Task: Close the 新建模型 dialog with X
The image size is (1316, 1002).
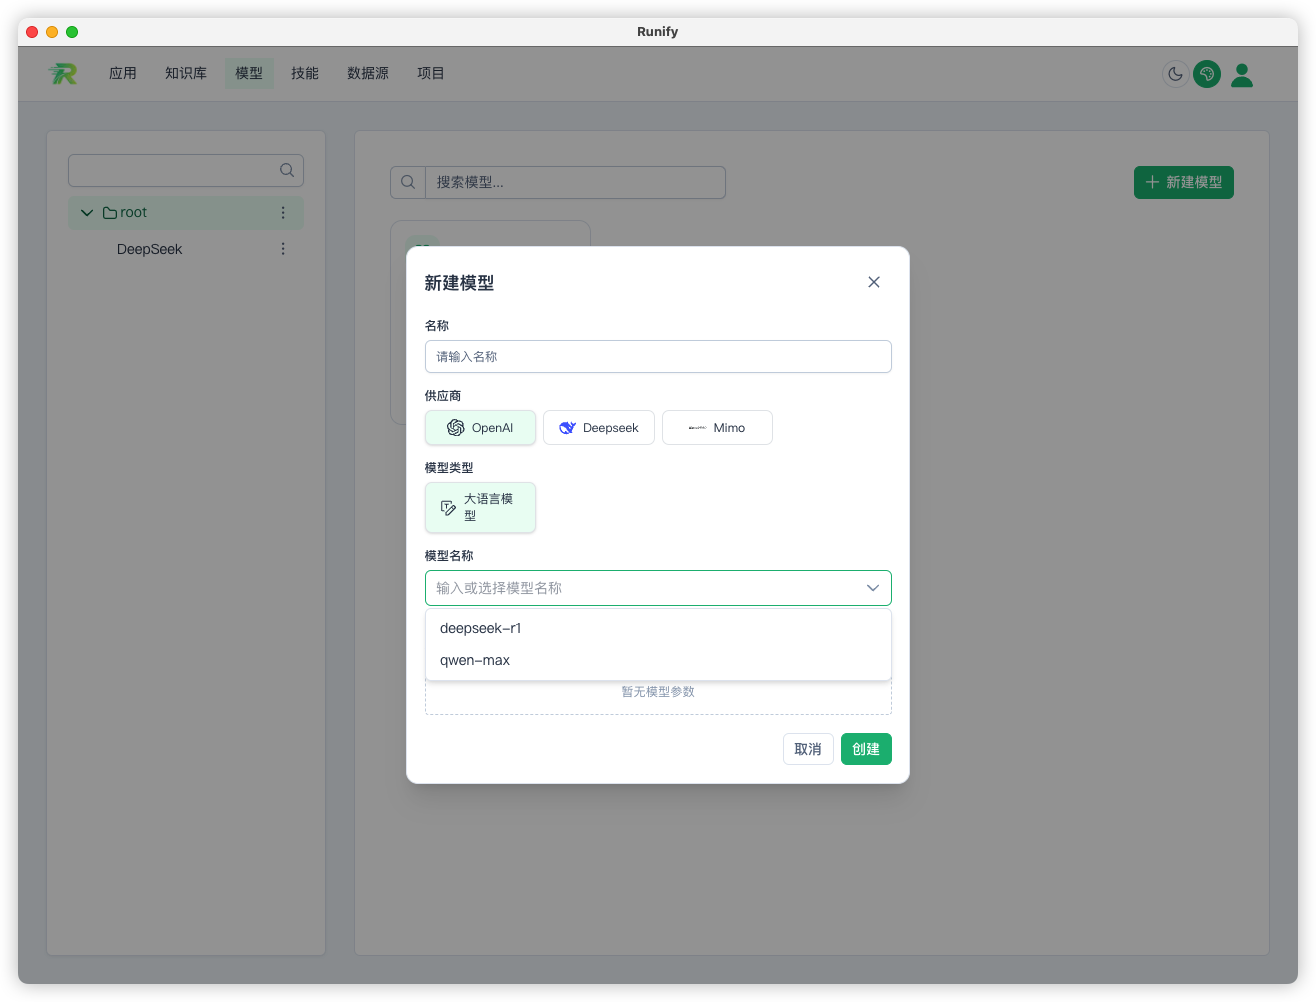Action: (x=874, y=282)
